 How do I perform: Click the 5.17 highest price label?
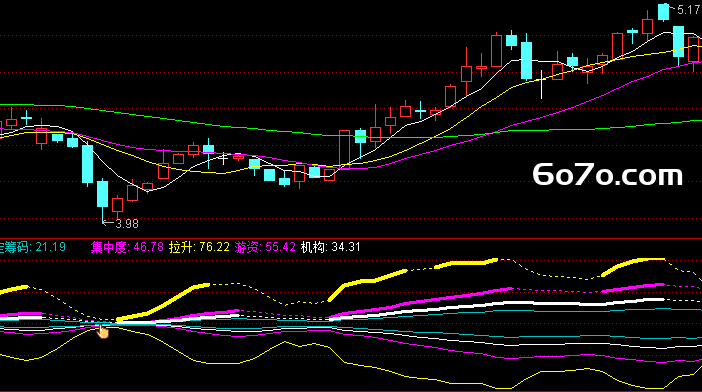[689, 10]
